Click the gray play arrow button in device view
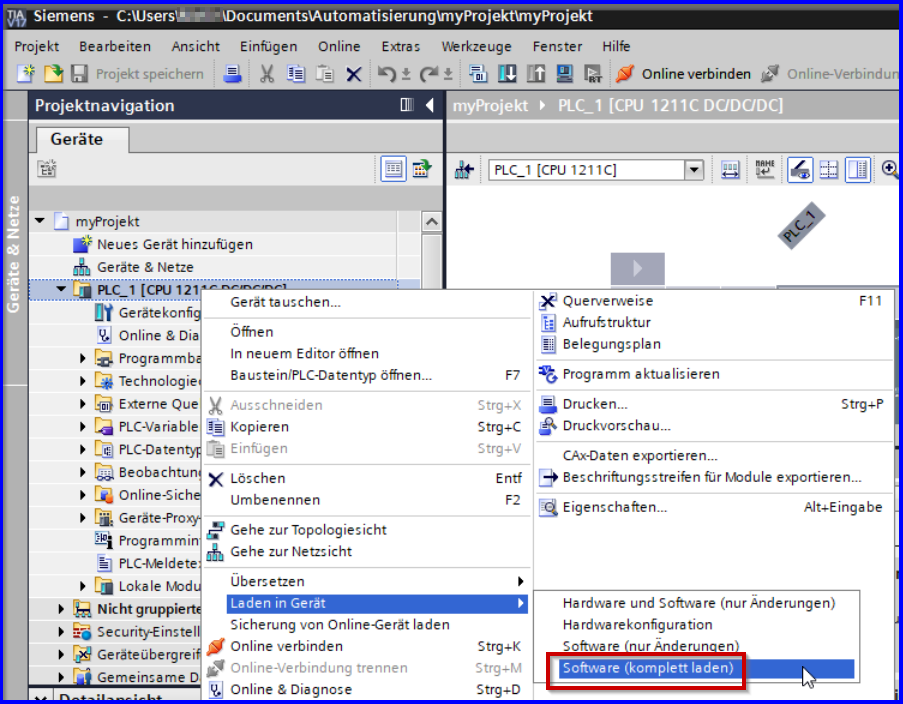Viewport: 903px width, 704px height. coord(638,268)
